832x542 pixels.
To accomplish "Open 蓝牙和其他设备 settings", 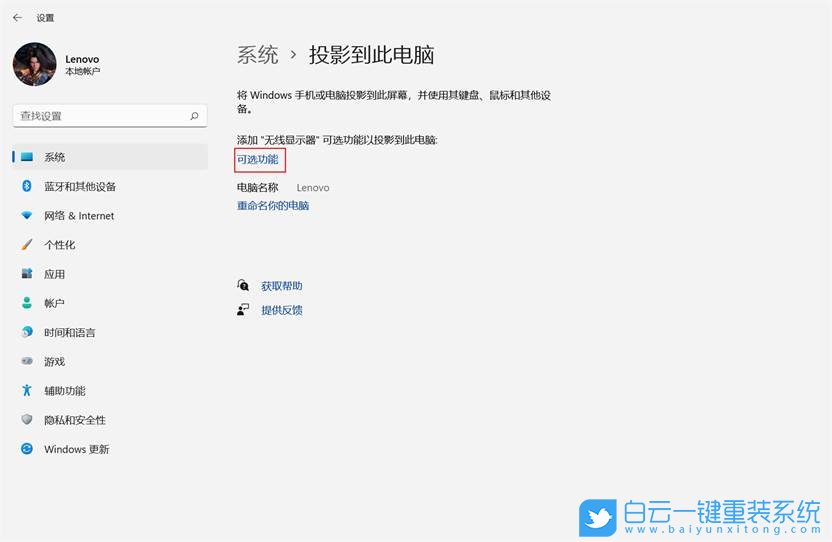I will click(x=80, y=186).
